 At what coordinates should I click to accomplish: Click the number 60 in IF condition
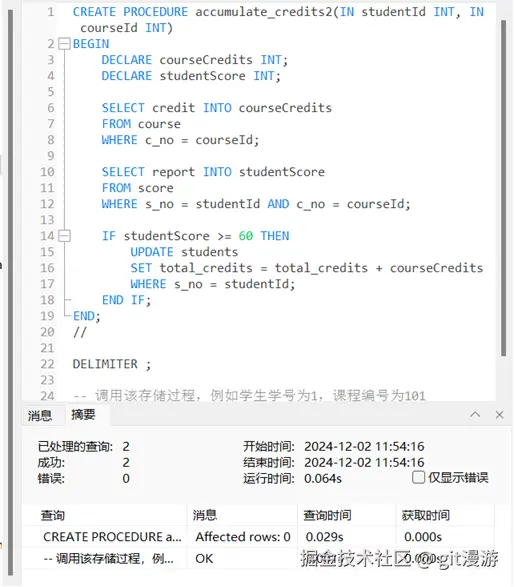[246, 236]
